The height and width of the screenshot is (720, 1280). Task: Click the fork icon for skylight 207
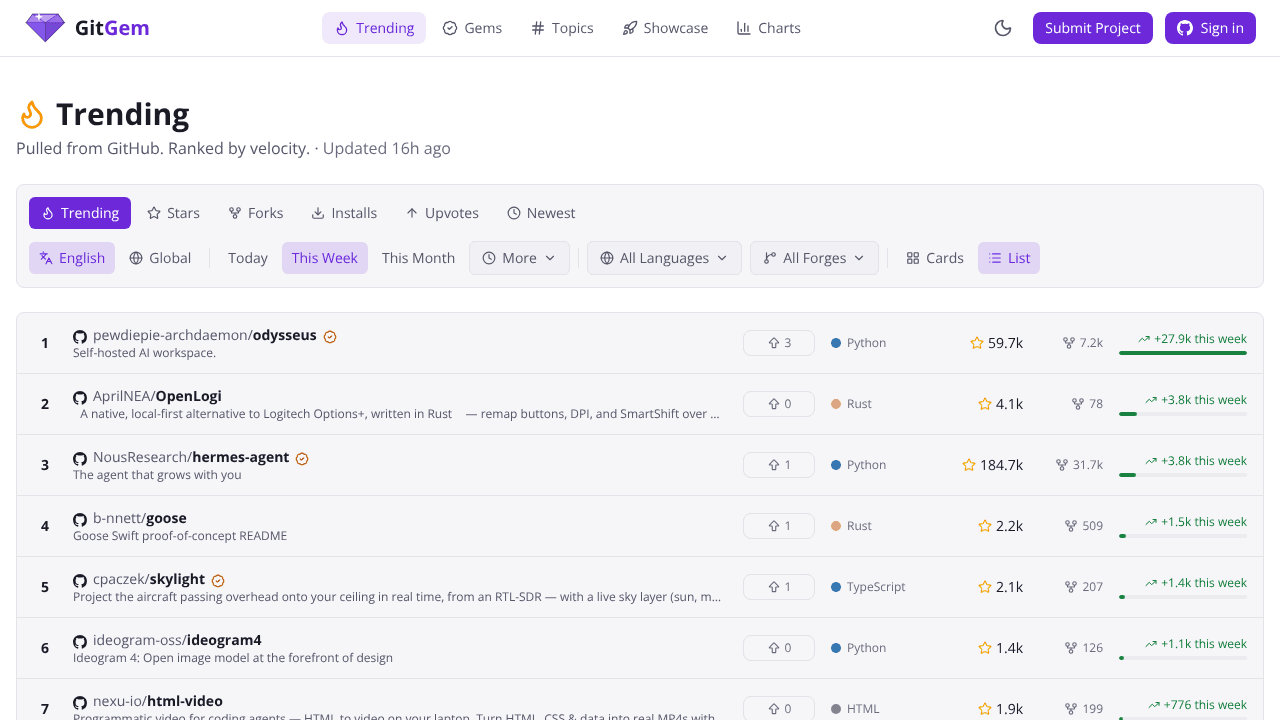pos(1071,587)
